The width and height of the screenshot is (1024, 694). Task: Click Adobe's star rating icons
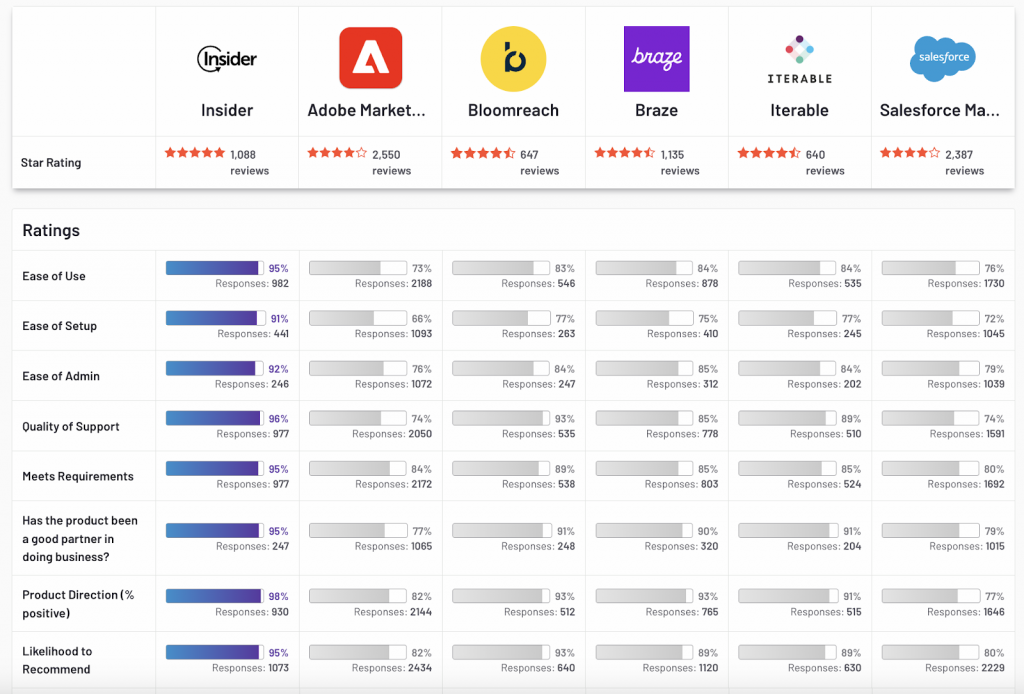tap(337, 153)
